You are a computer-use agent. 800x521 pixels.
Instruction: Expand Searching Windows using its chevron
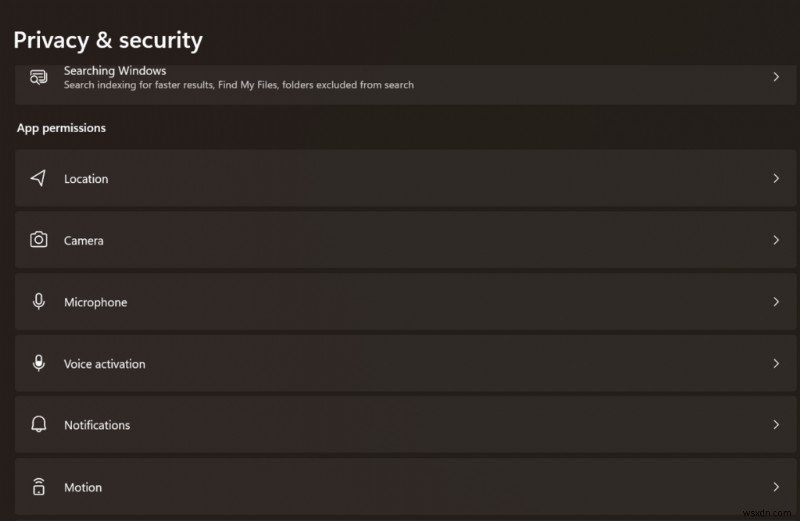776,77
